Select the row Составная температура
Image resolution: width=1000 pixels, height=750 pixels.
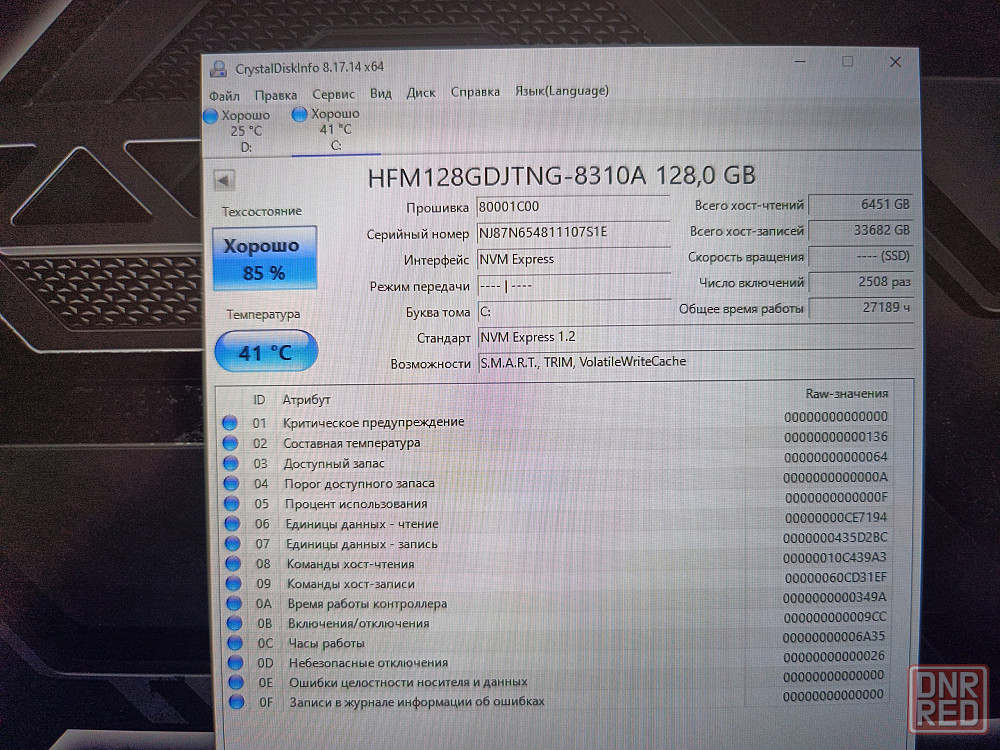(x=555, y=440)
